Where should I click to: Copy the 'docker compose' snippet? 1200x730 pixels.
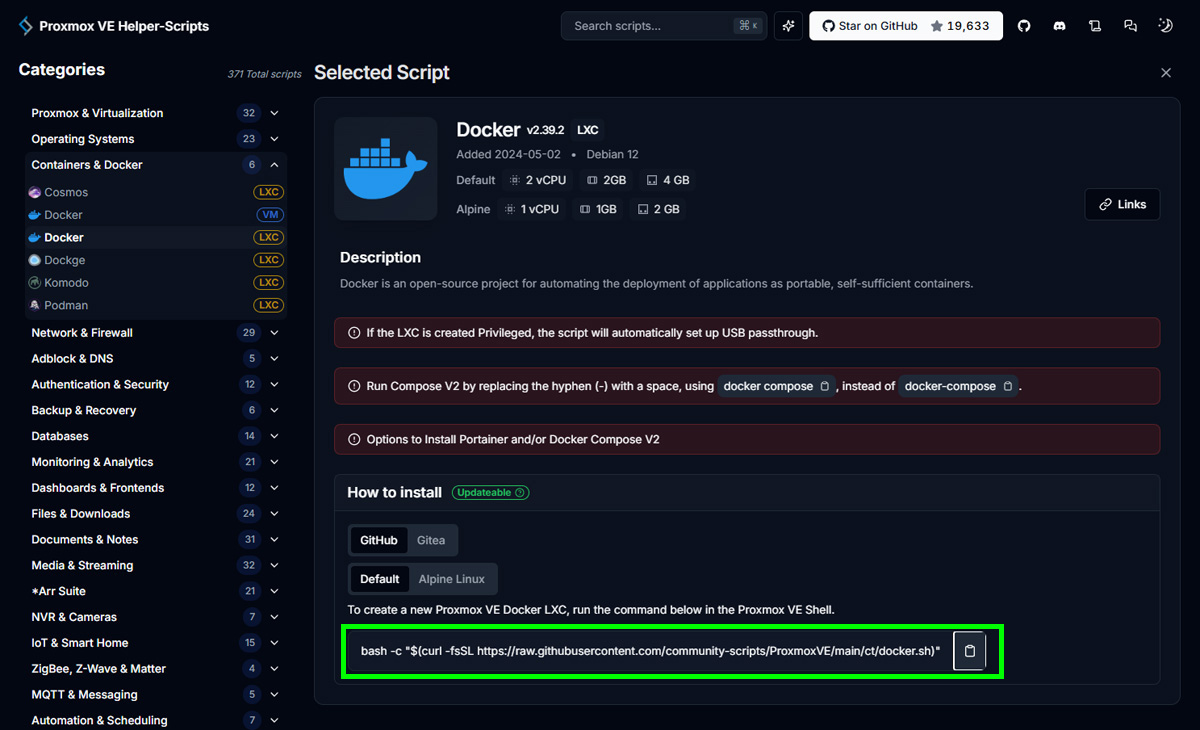[825, 386]
